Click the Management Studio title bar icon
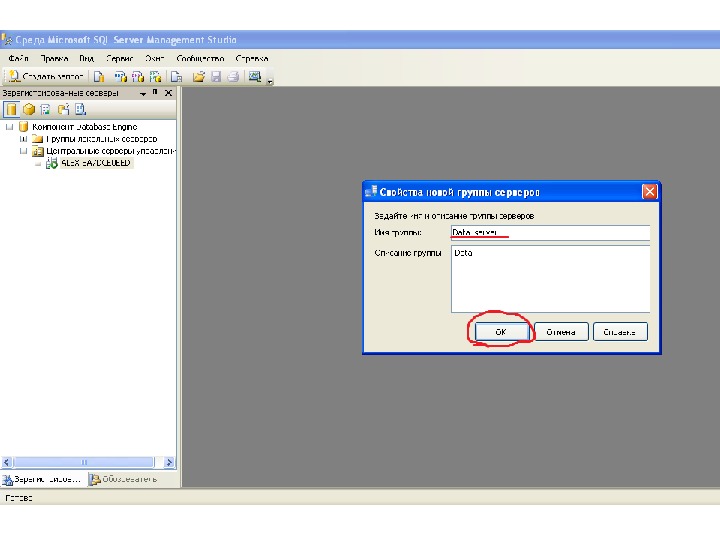This screenshot has height=540, width=720. click(7, 40)
